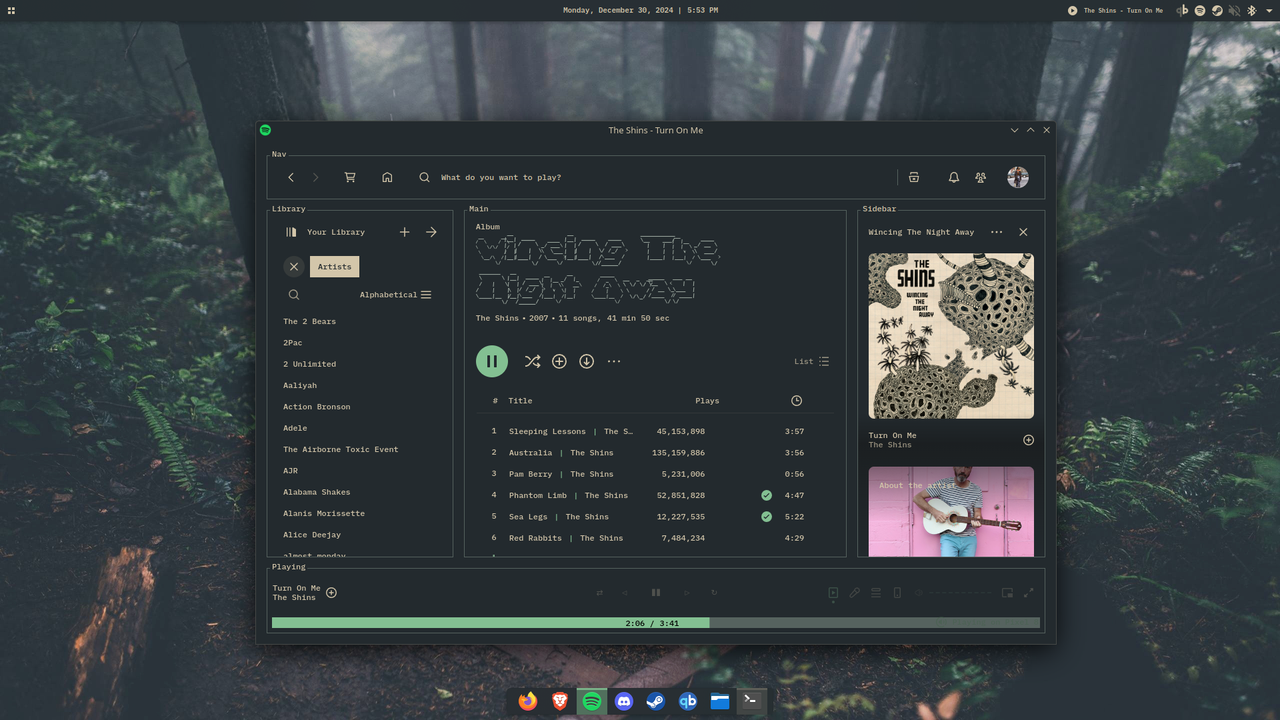This screenshot has width=1280, height=720.
Task: Go to Home via the house icon
Action: point(387,177)
